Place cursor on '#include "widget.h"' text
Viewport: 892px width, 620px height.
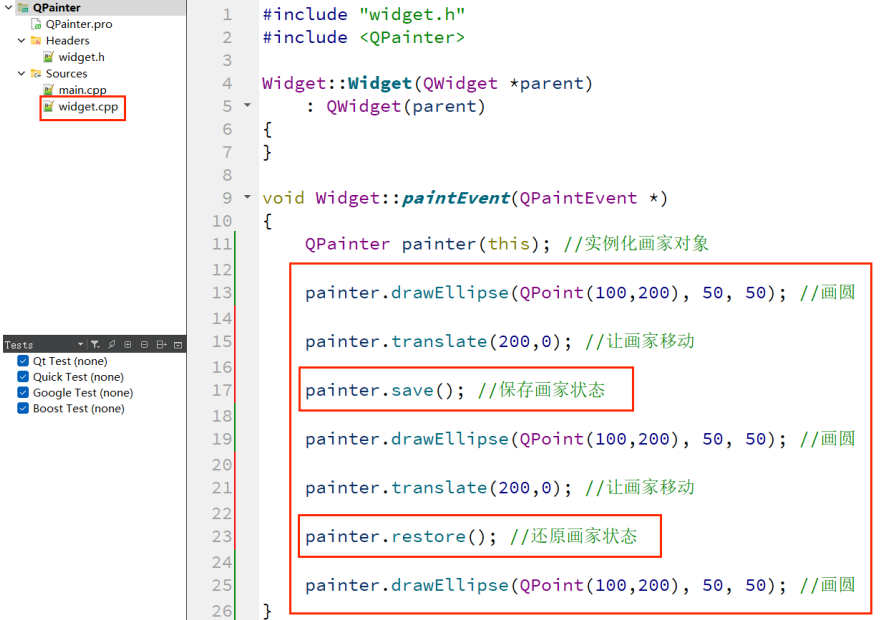[364, 14]
